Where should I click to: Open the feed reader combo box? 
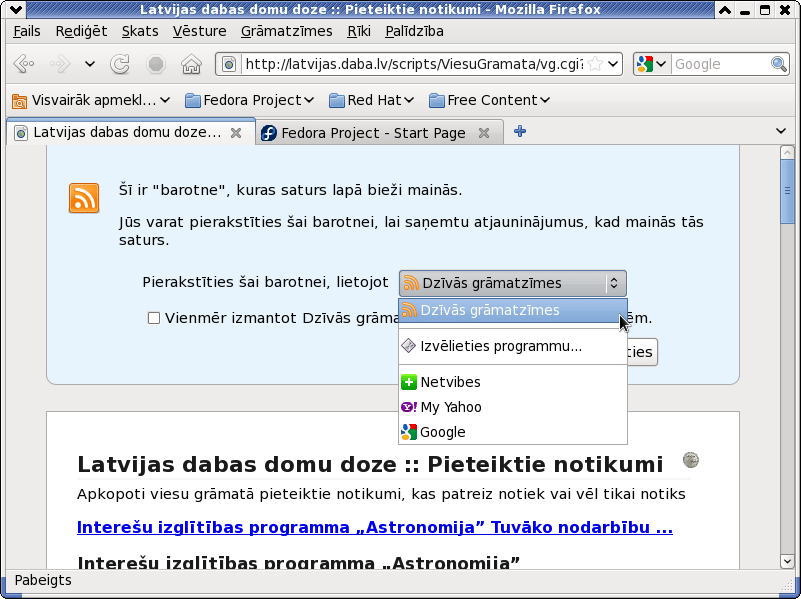(512, 283)
